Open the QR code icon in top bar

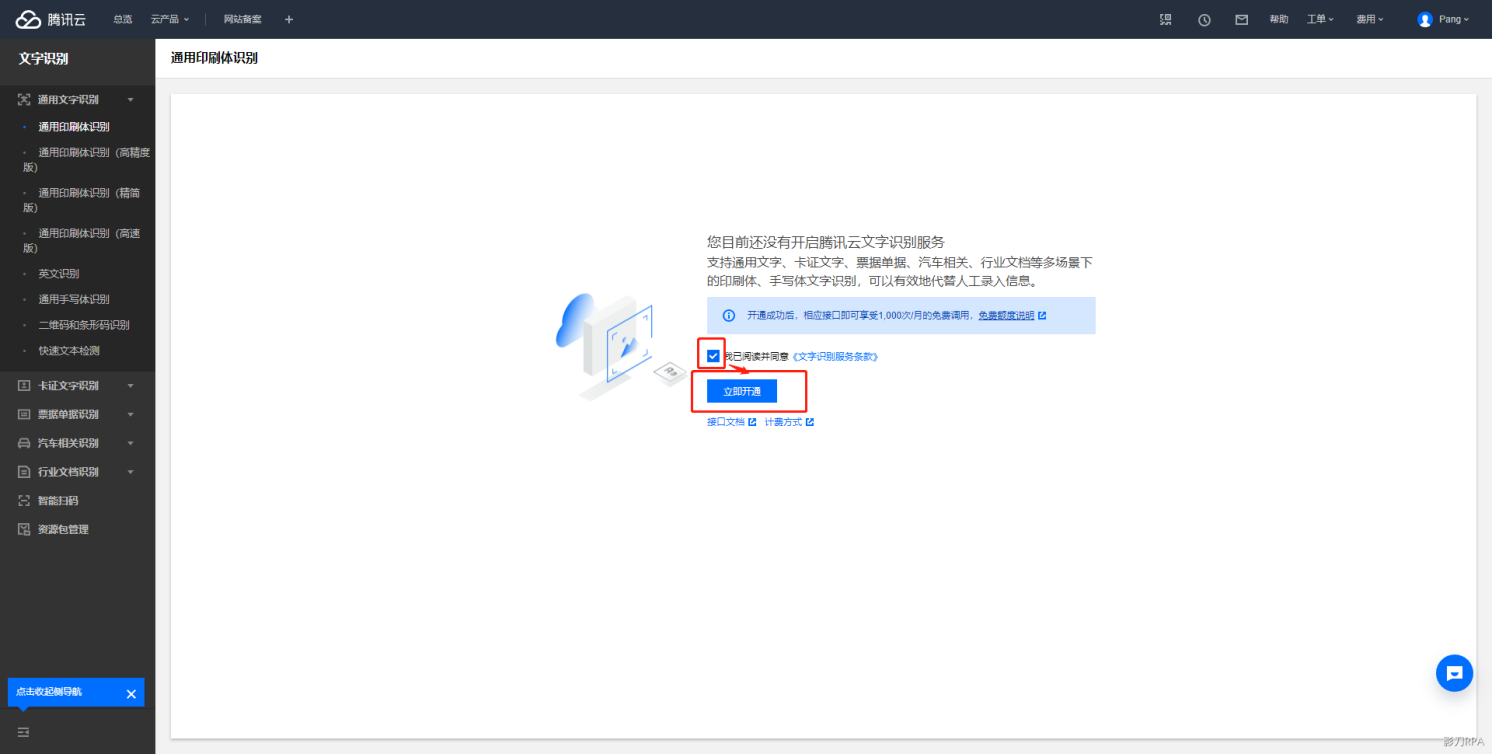click(1166, 19)
